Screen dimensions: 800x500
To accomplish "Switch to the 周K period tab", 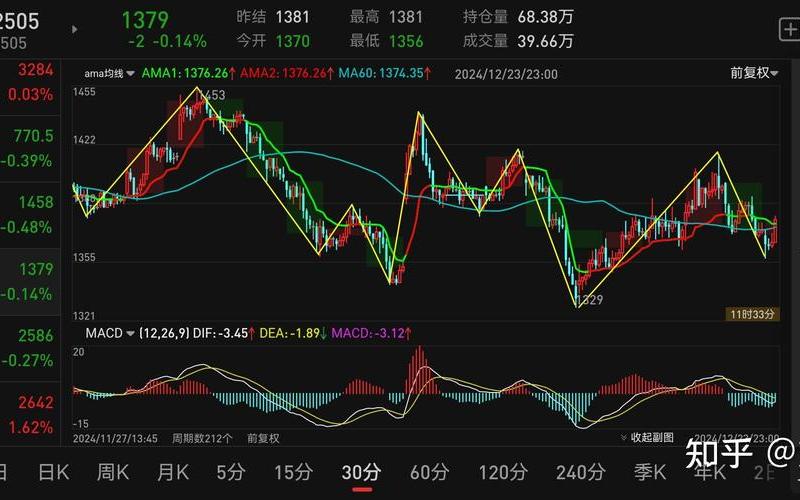I will [x=113, y=472].
